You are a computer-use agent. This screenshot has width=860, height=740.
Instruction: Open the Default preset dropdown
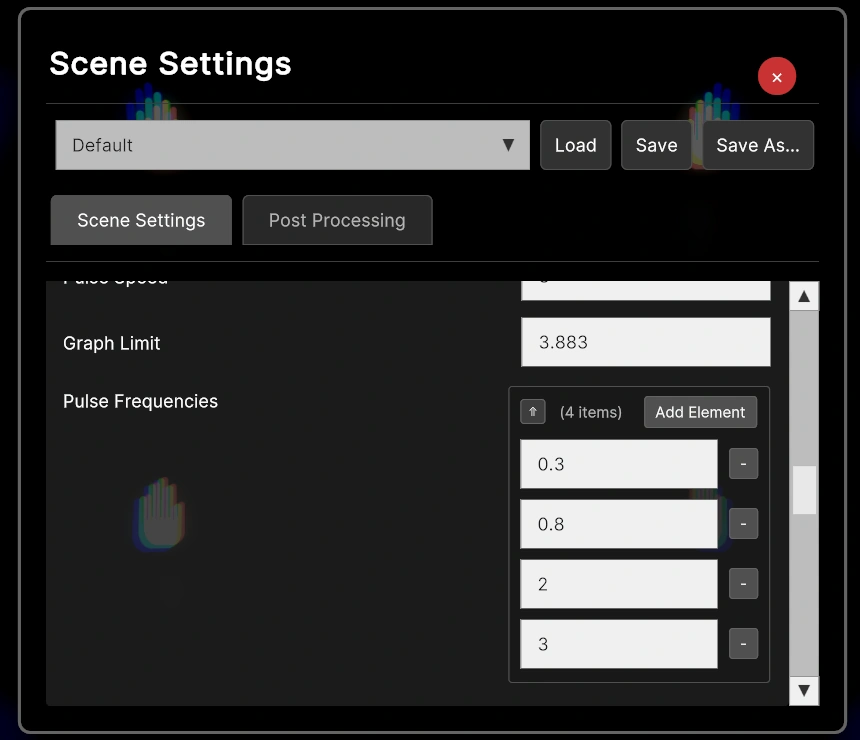292,145
